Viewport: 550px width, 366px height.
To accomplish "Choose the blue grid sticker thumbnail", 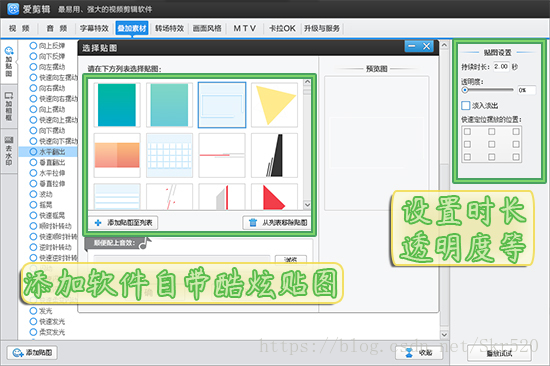I will pyautogui.click(x=169, y=155).
